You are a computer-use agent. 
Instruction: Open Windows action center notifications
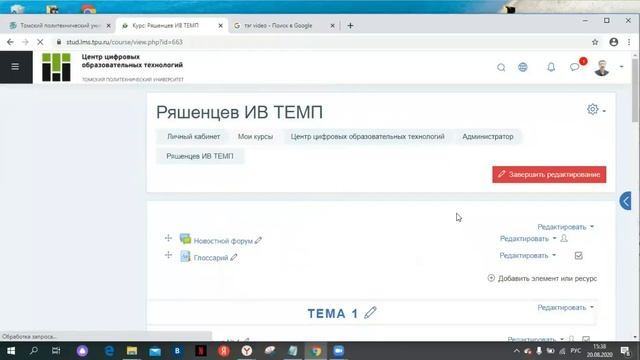coord(625,351)
